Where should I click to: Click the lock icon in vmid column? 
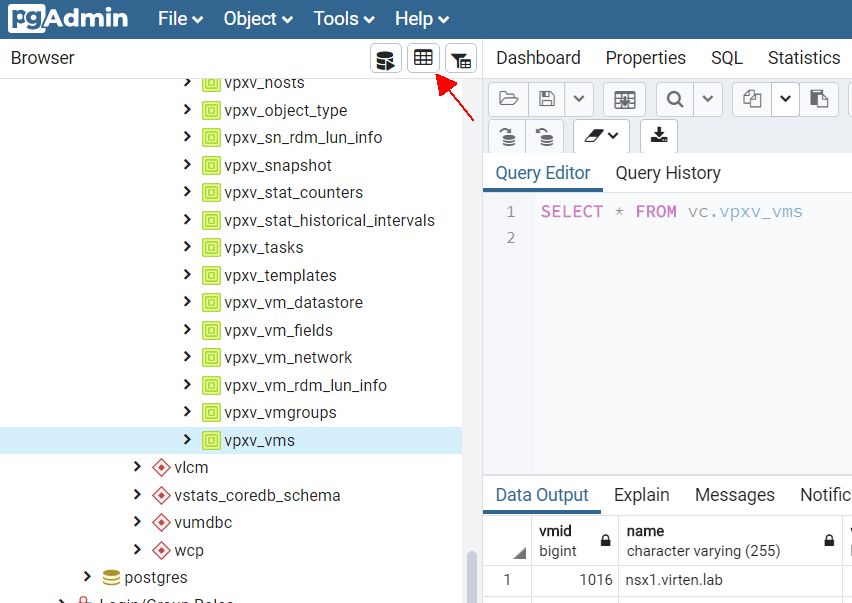point(605,540)
